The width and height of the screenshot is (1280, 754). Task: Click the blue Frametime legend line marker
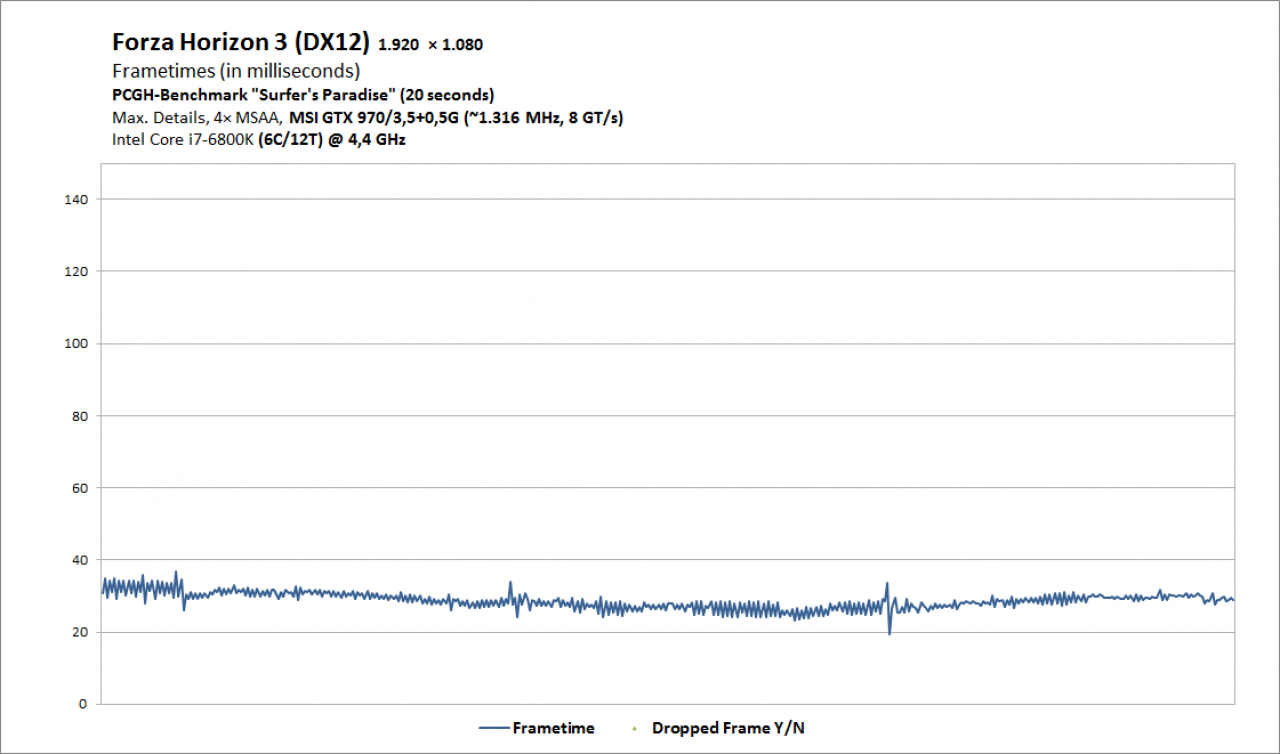point(493,728)
